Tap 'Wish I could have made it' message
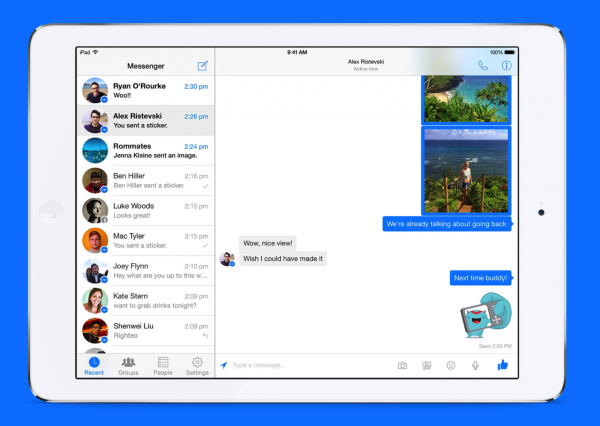 click(283, 259)
